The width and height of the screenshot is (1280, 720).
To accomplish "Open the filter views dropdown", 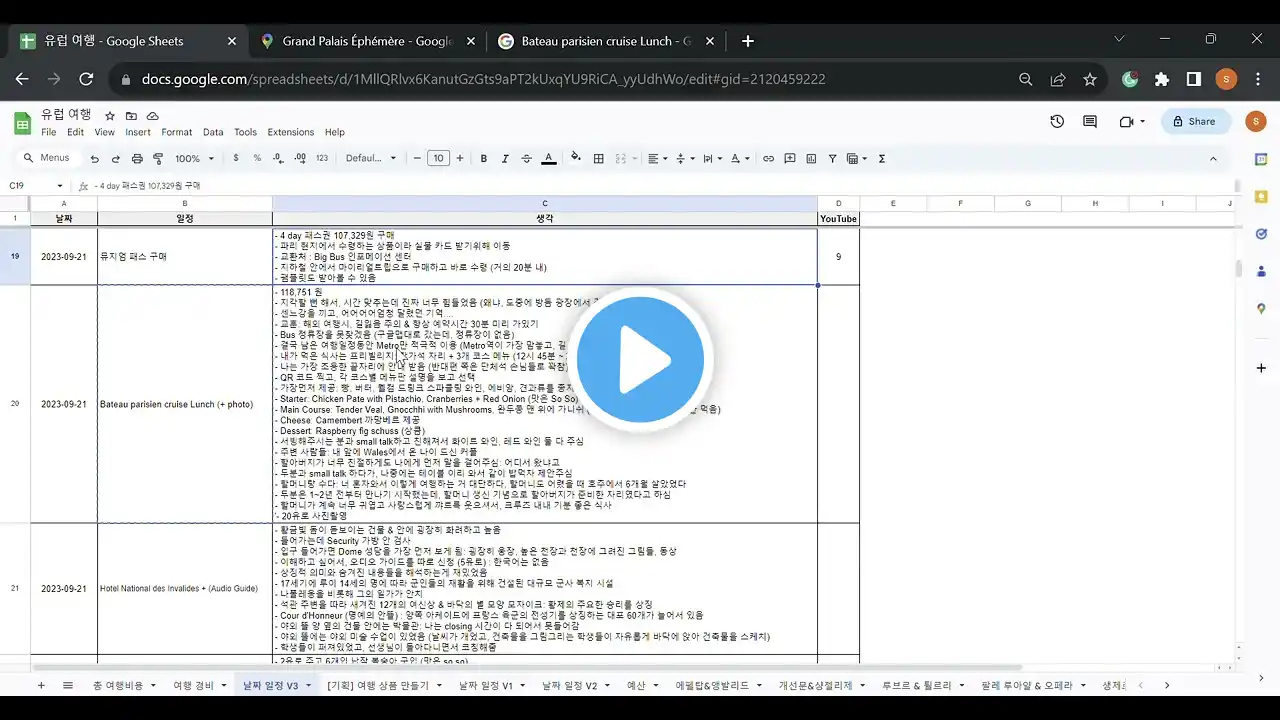I will [858, 158].
